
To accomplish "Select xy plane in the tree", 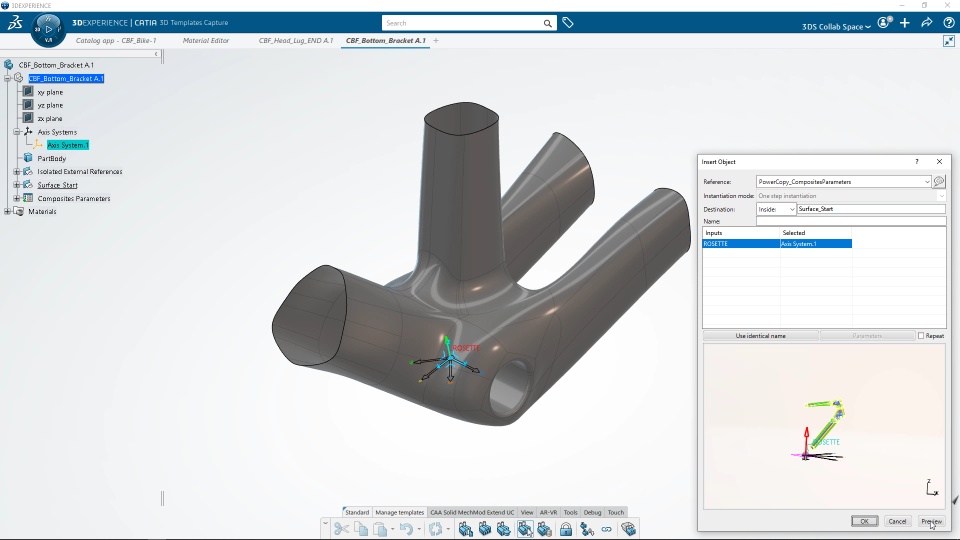I will point(50,92).
